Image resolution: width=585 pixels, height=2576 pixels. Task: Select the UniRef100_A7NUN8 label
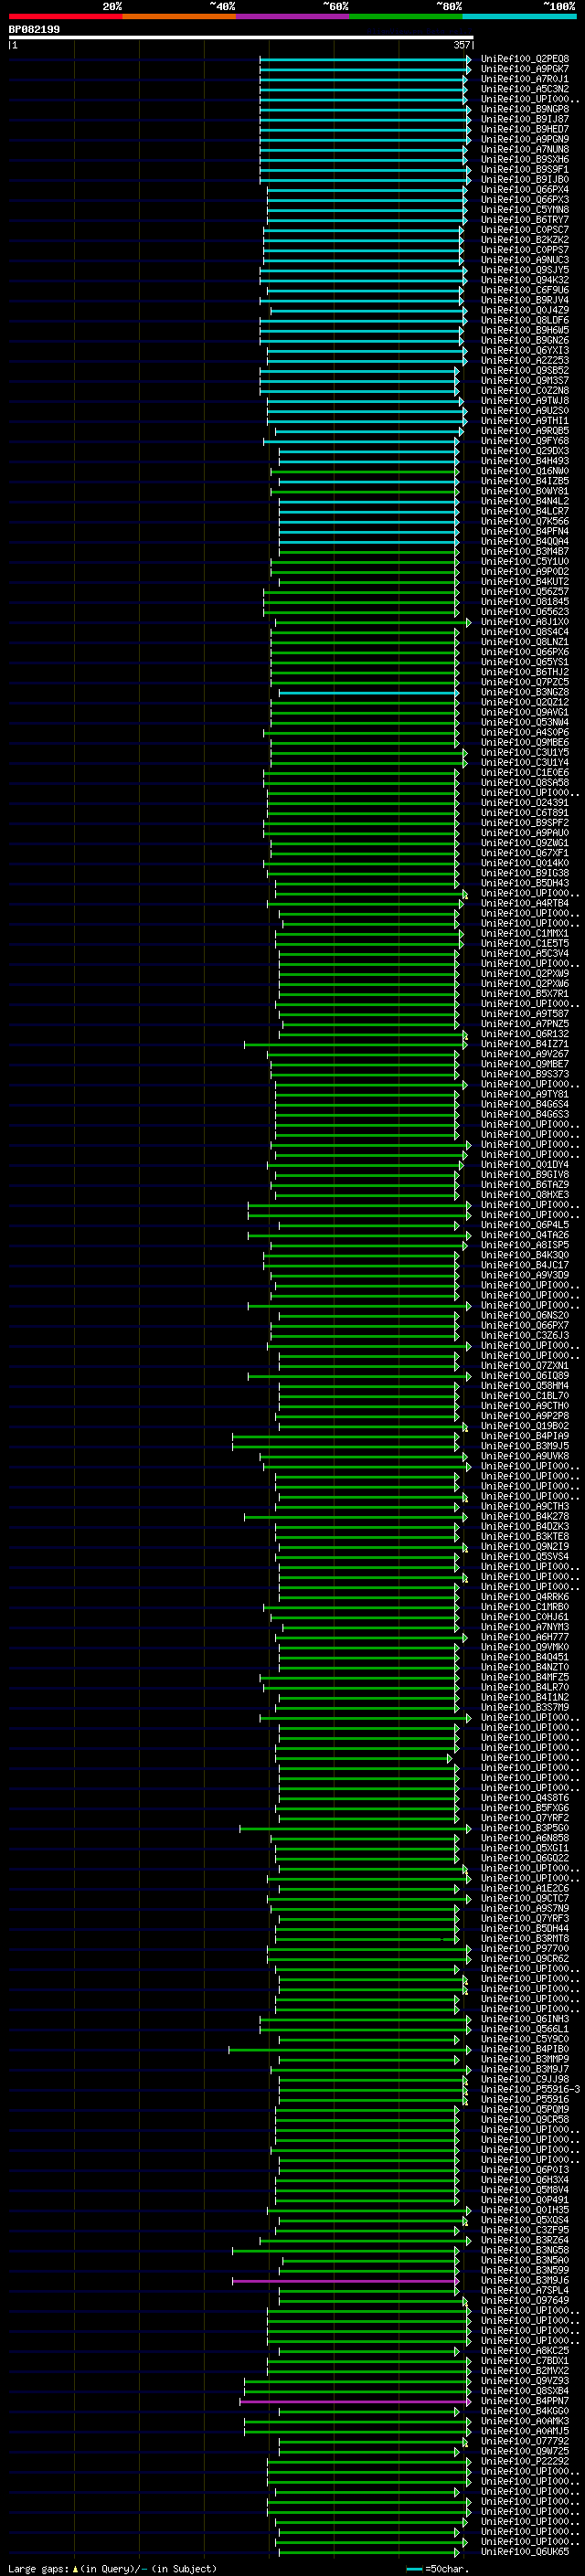coord(524,149)
